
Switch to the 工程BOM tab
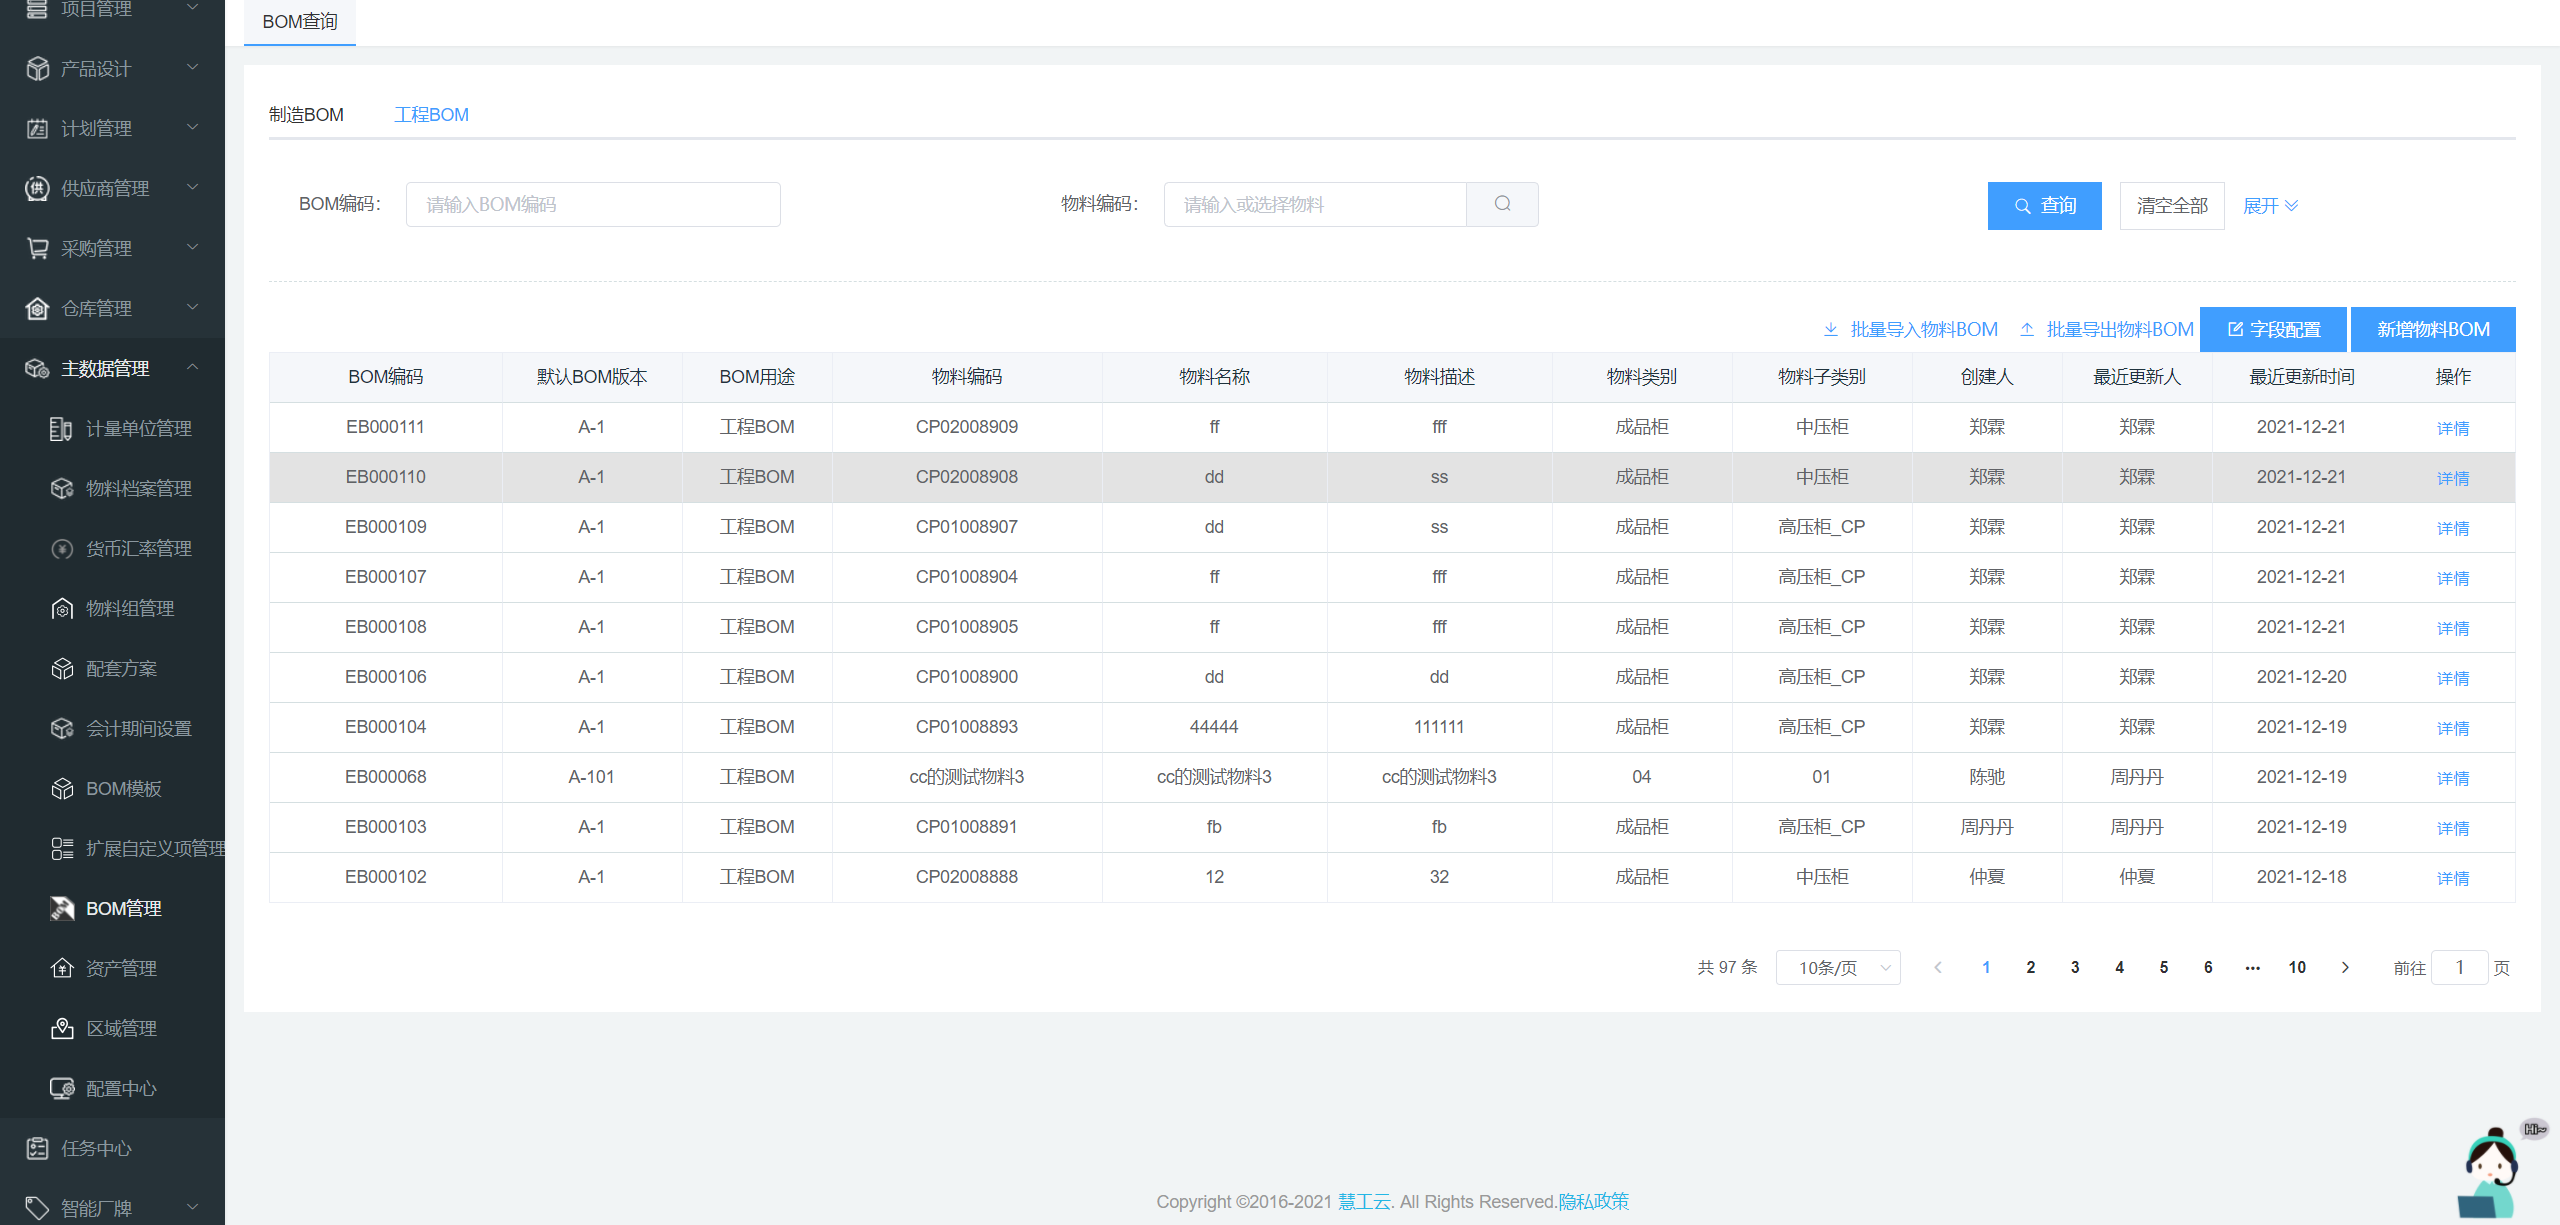[431, 115]
